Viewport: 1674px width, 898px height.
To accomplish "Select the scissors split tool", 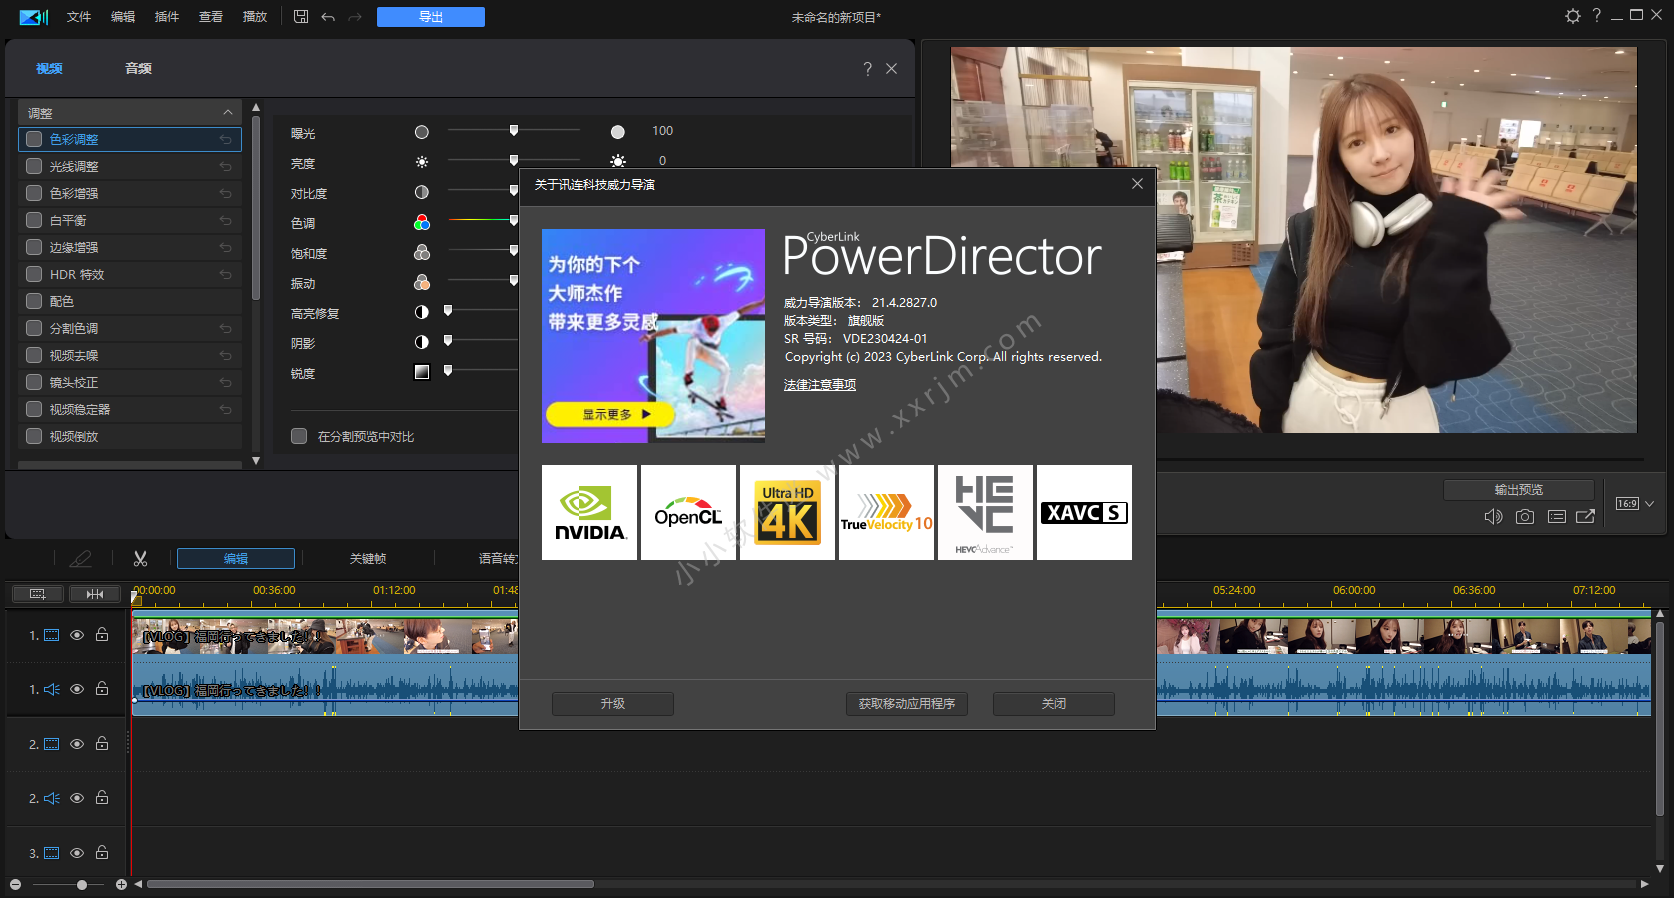I will point(141,559).
